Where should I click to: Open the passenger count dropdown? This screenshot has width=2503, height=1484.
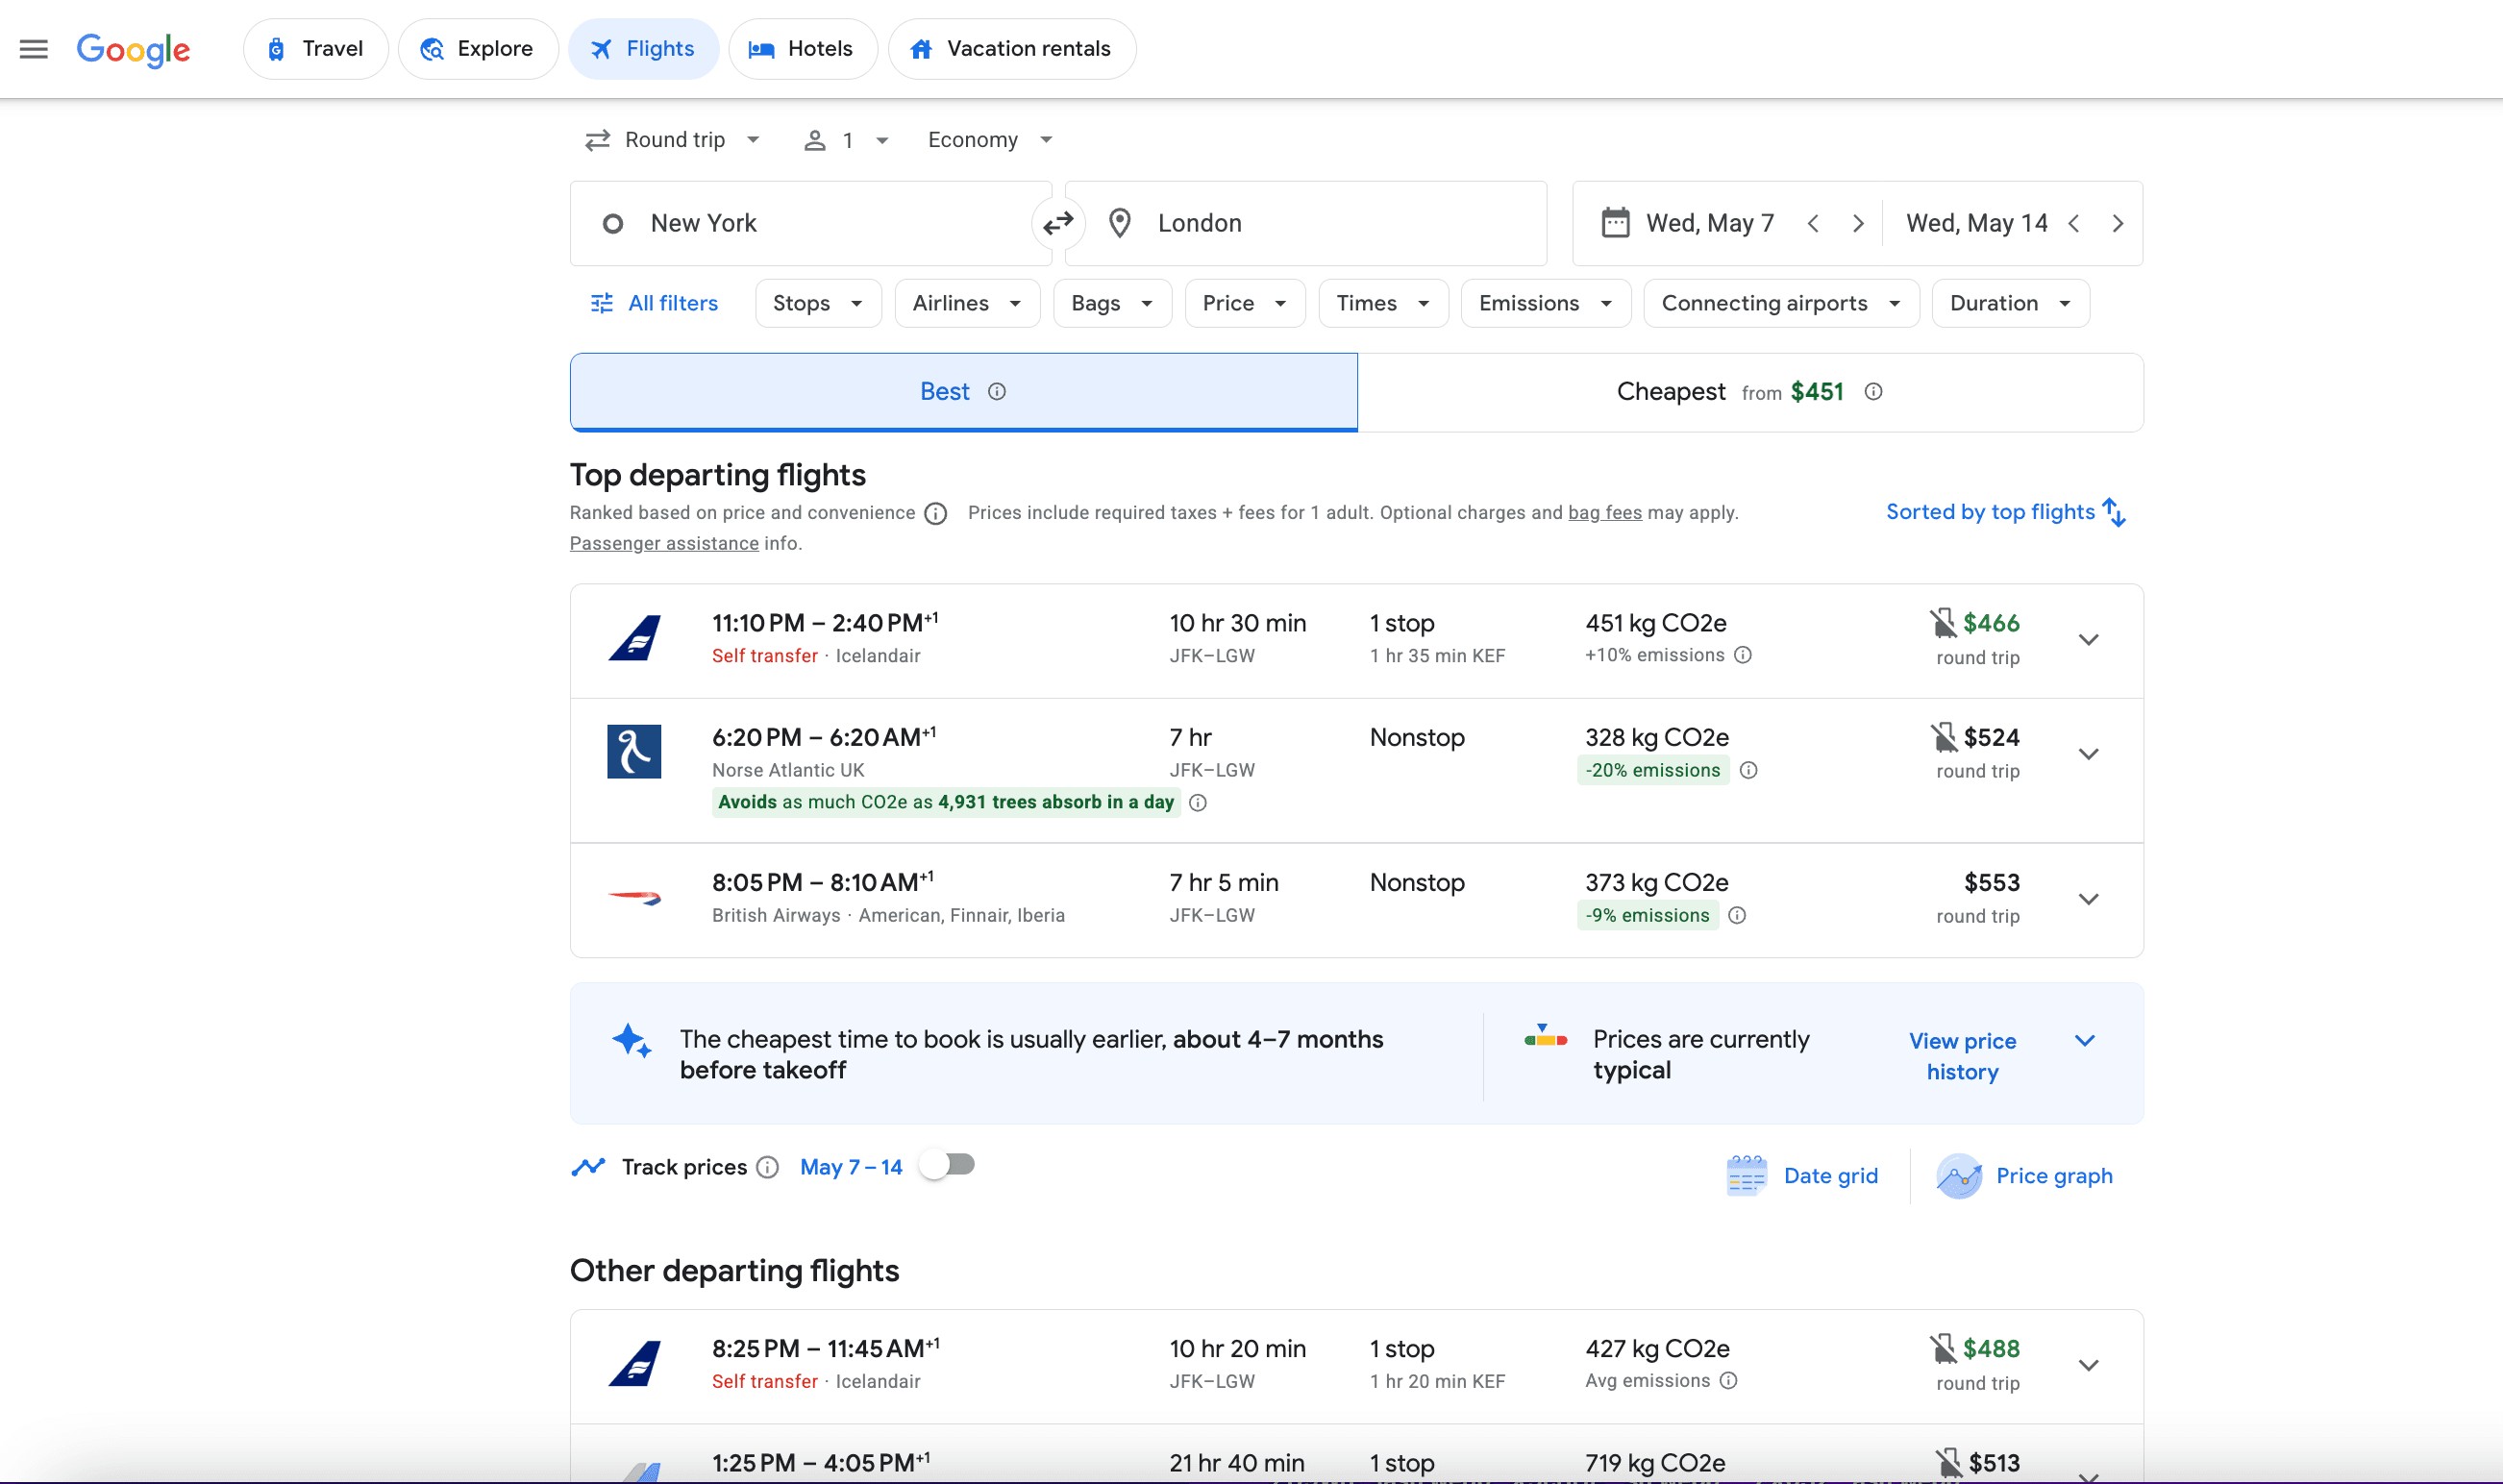coord(846,140)
